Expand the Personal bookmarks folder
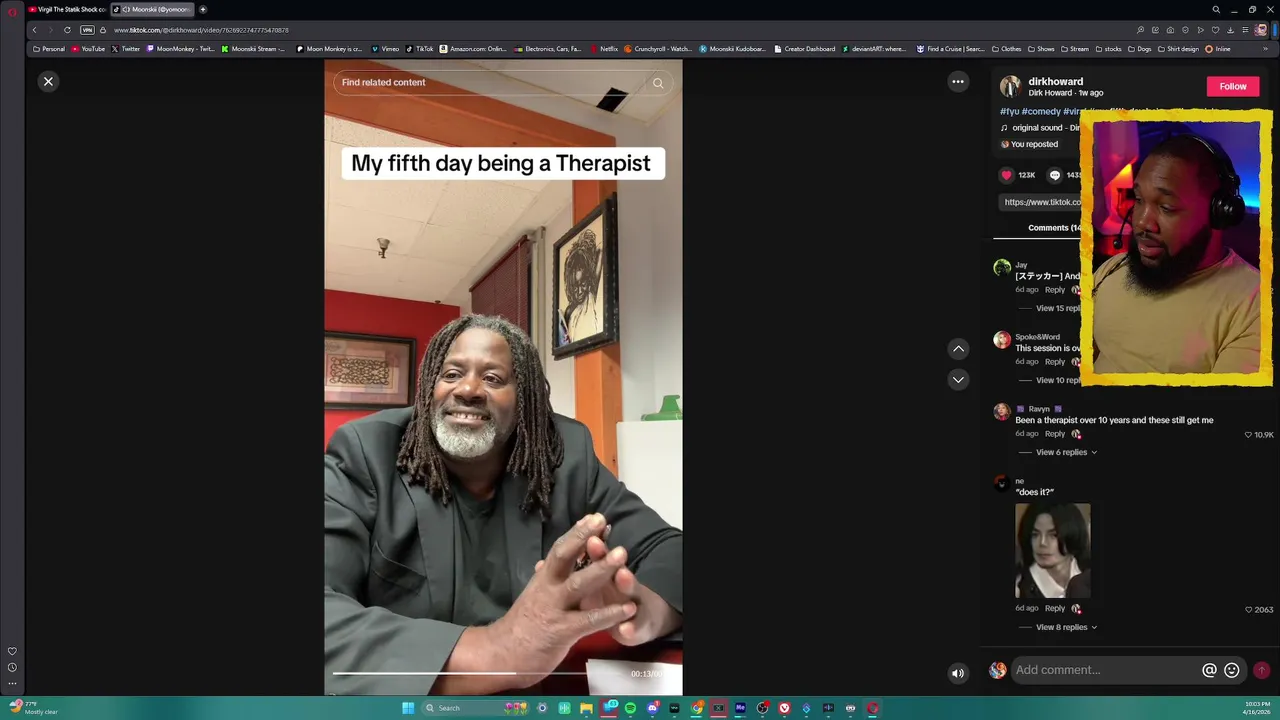 (x=49, y=49)
